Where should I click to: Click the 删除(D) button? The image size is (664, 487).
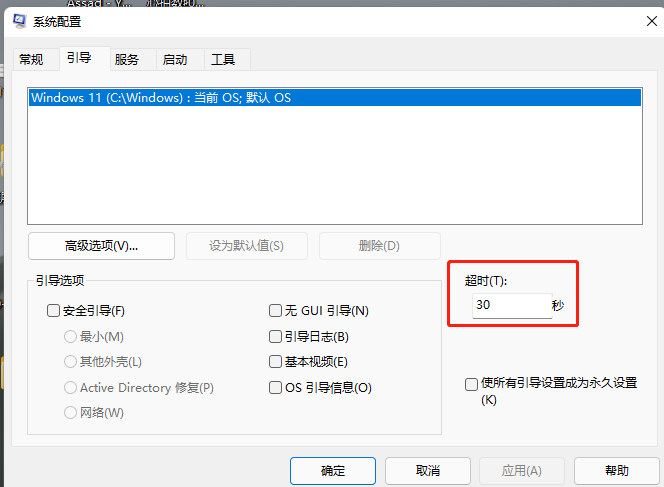pos(379,246)
